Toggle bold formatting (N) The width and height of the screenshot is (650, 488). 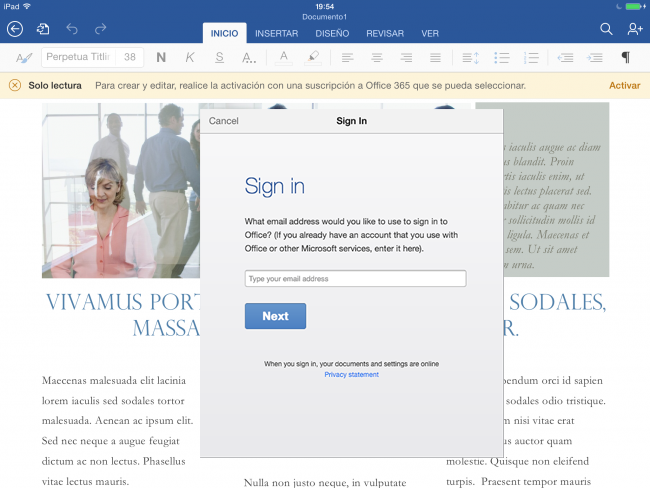point(161,58)
